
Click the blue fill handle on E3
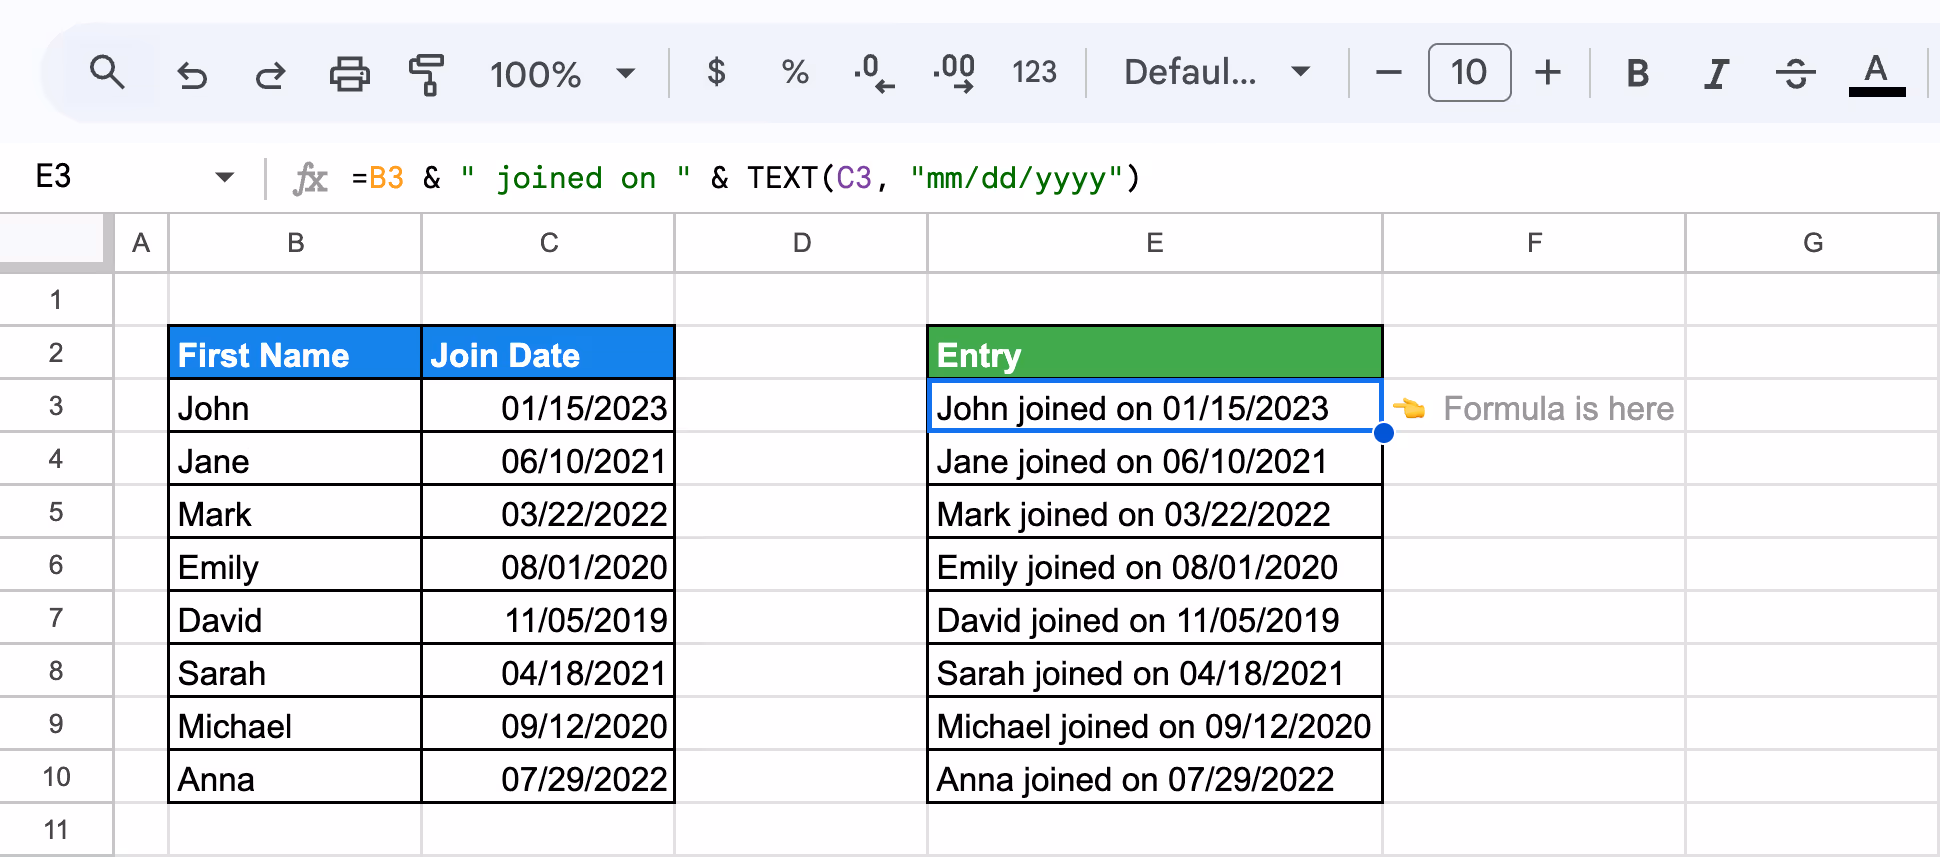click(x=1384, y=433)
